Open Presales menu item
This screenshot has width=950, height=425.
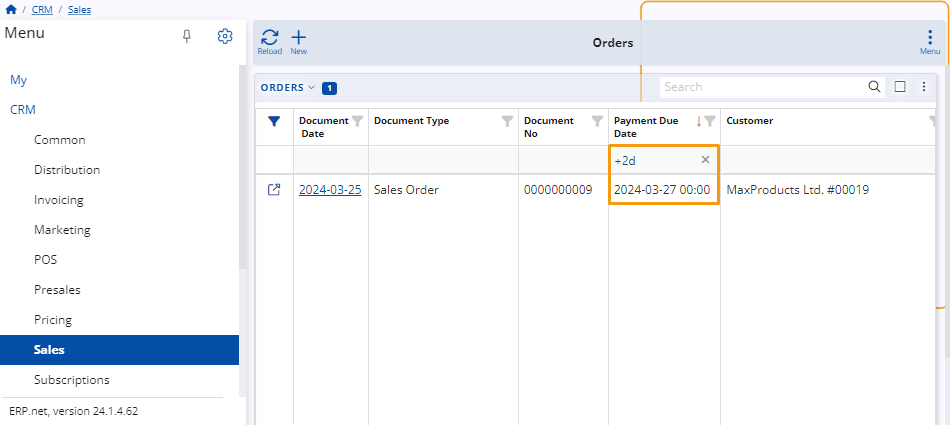tap(58, 290)
